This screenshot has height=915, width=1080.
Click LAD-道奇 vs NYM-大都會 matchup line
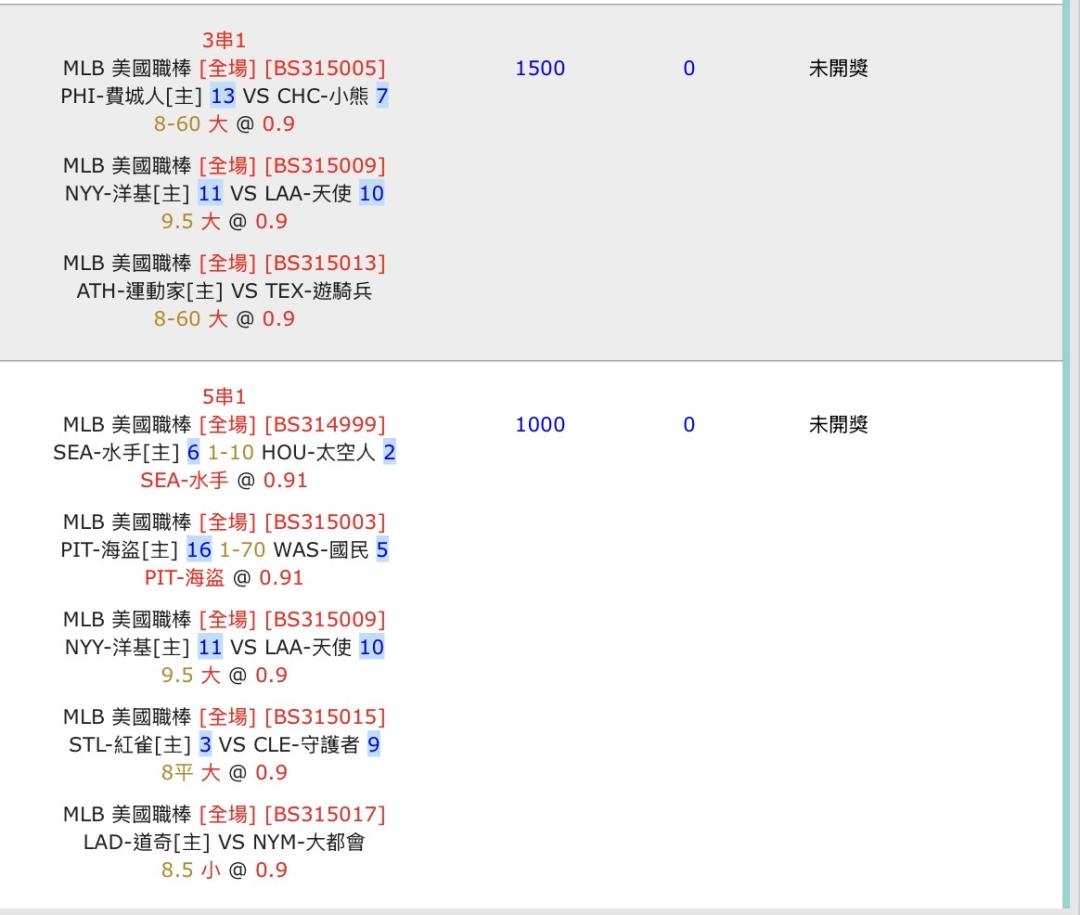click(225, 842)
